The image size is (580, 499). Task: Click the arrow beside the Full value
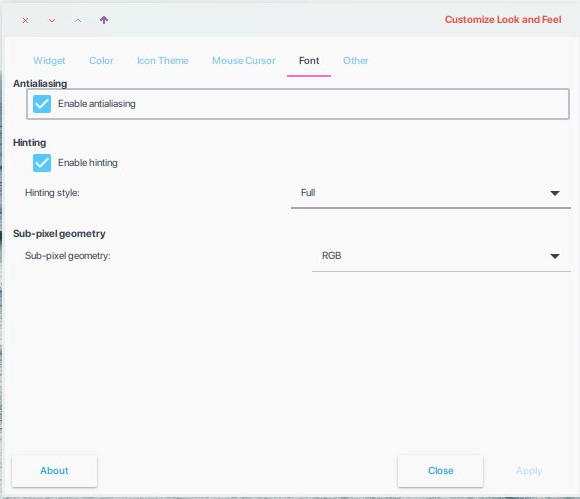tap(554, 193)
